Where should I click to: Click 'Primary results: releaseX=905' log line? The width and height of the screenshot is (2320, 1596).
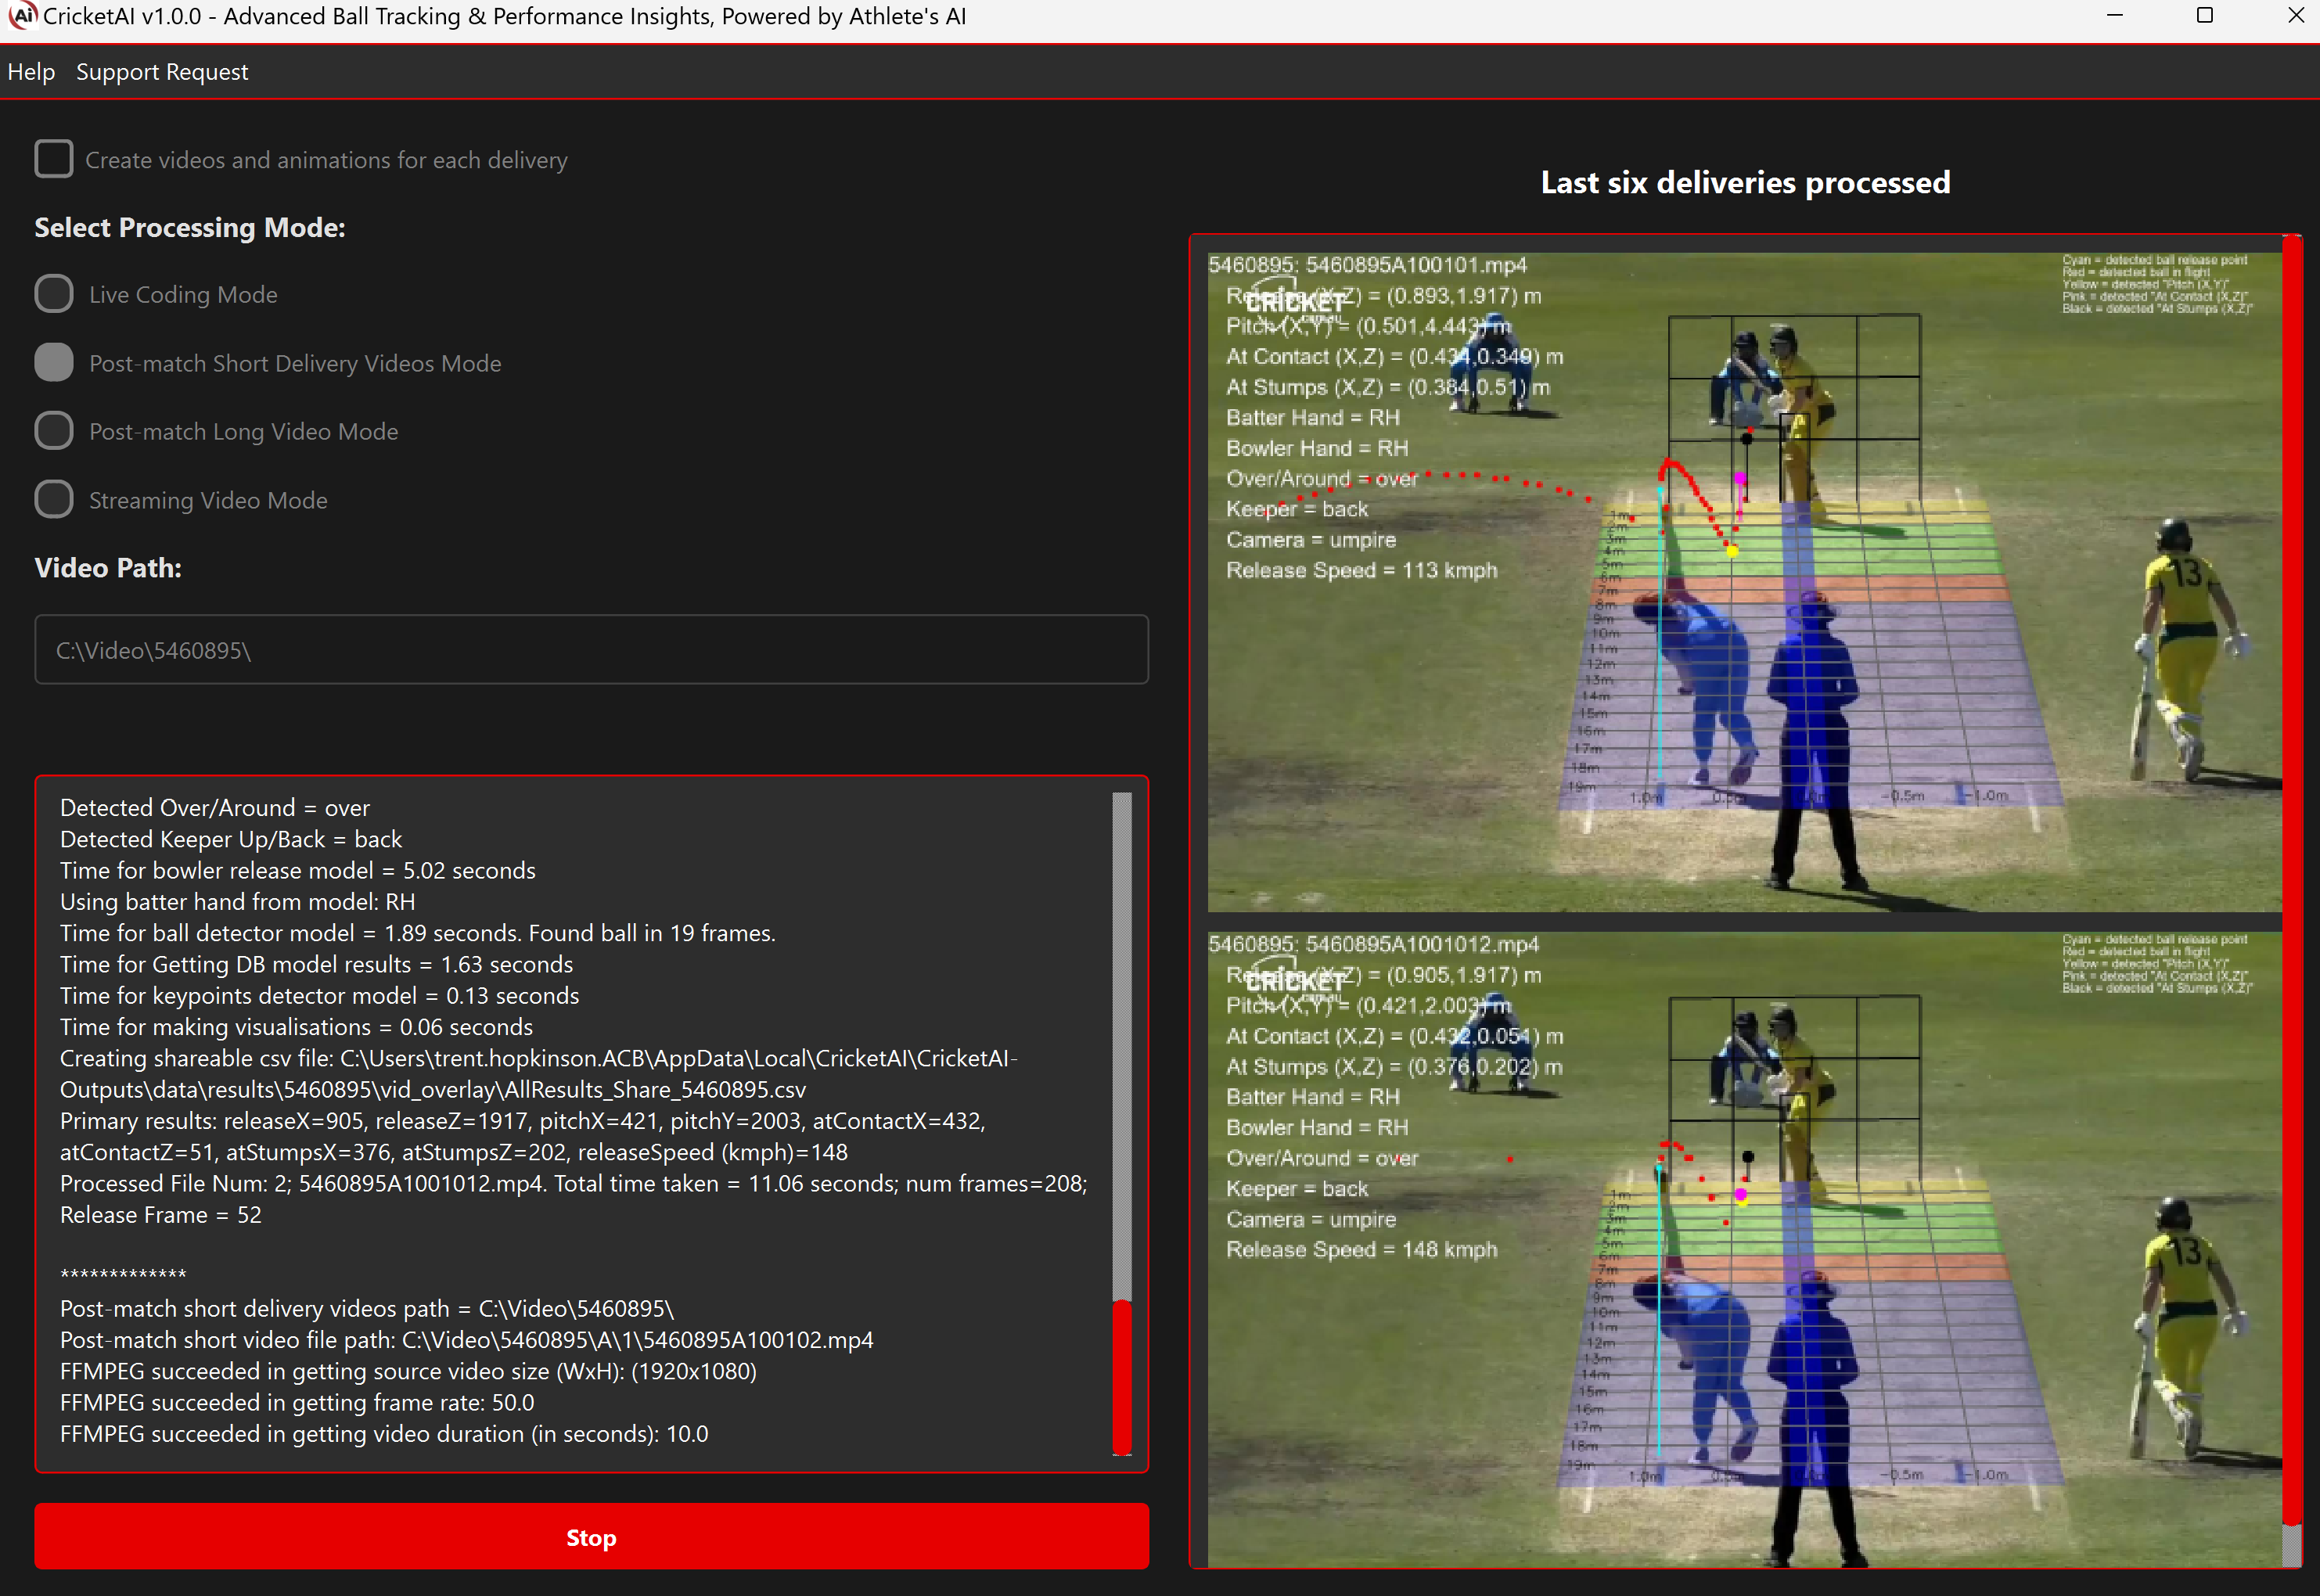coord(523,1137)
